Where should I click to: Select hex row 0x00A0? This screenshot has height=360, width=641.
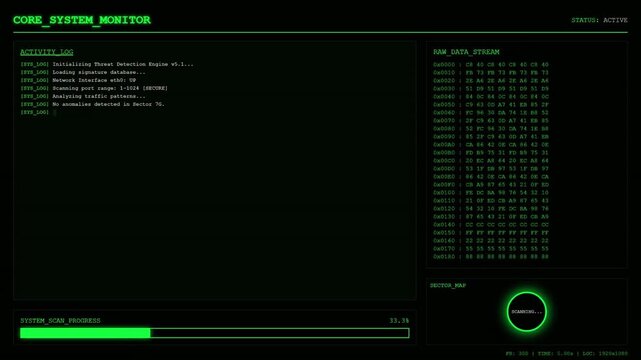point(491,145)
